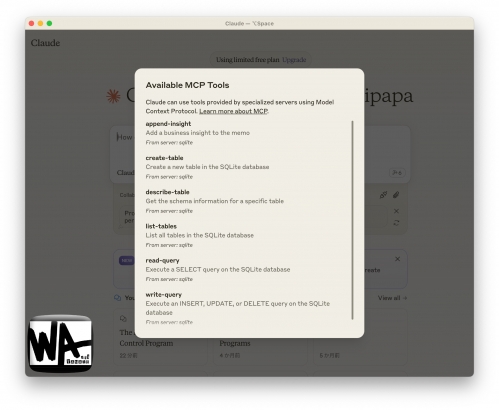Open the Learn more about MCP link

(x=233, y=111)
